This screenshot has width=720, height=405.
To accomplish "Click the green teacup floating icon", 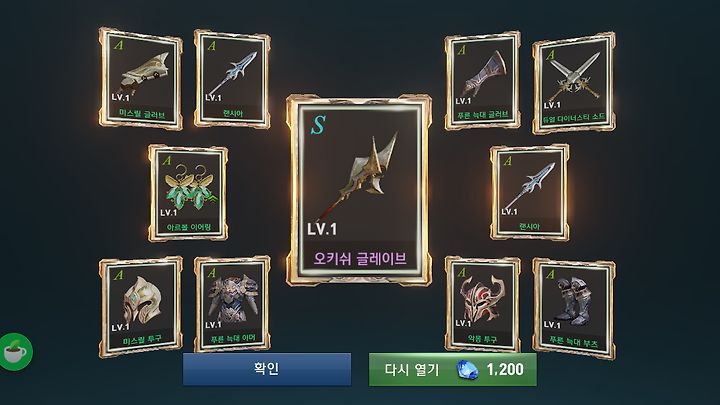I will coord(17,352).
